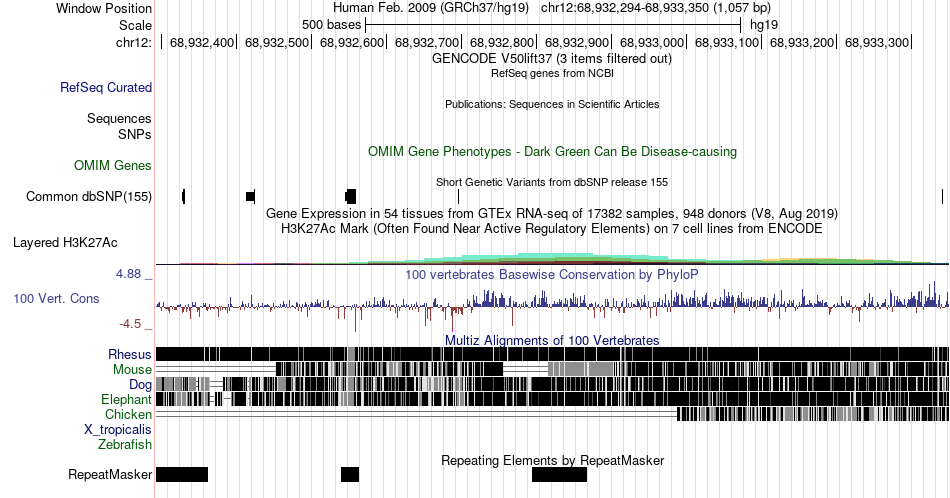The height and width of the screenshot is (498, 950).
Task: Click the OMIM Gene Phenotypes title
Action: tap(552, 151)
